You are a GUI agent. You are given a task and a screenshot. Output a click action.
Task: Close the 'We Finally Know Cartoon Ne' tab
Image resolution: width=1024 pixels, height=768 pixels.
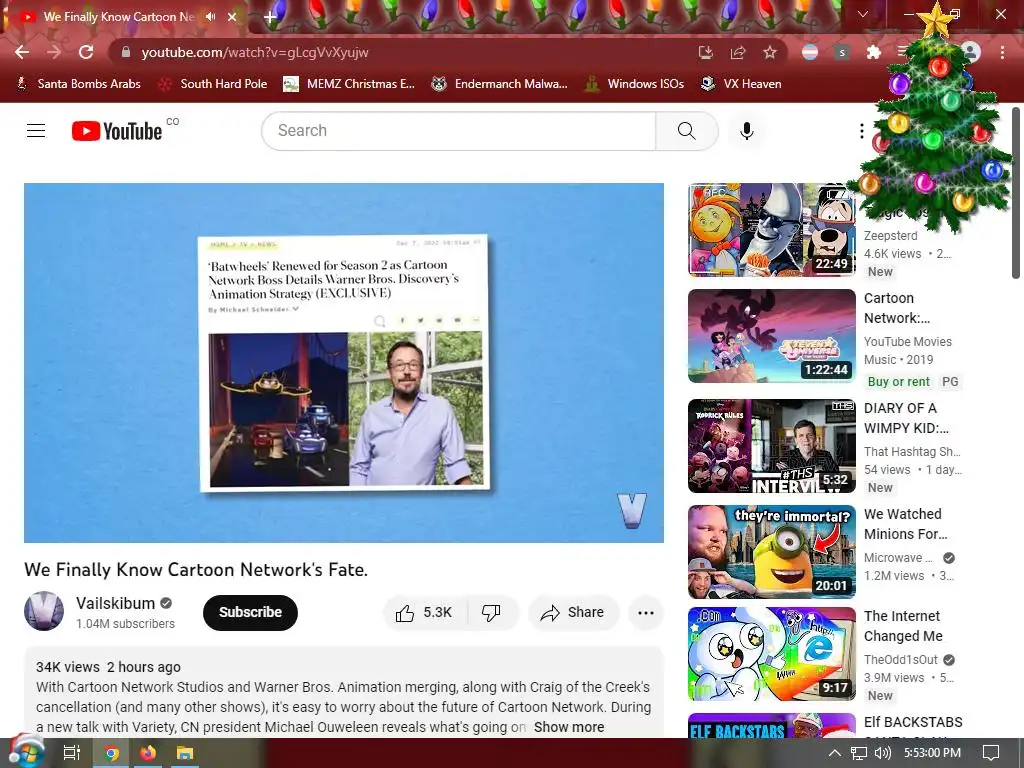tap(232, 16)
